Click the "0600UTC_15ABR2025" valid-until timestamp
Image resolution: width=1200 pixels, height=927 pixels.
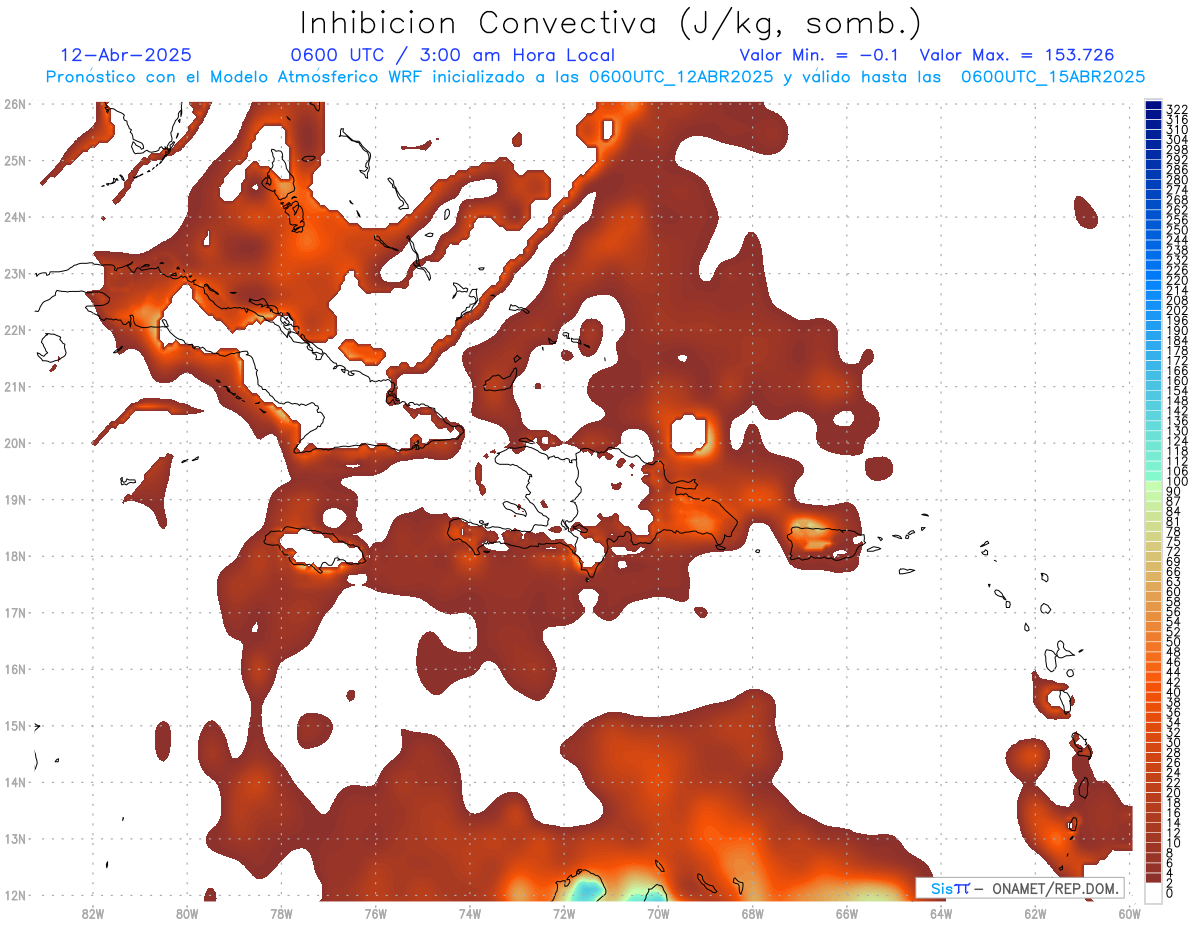[x=1053, y=77]
